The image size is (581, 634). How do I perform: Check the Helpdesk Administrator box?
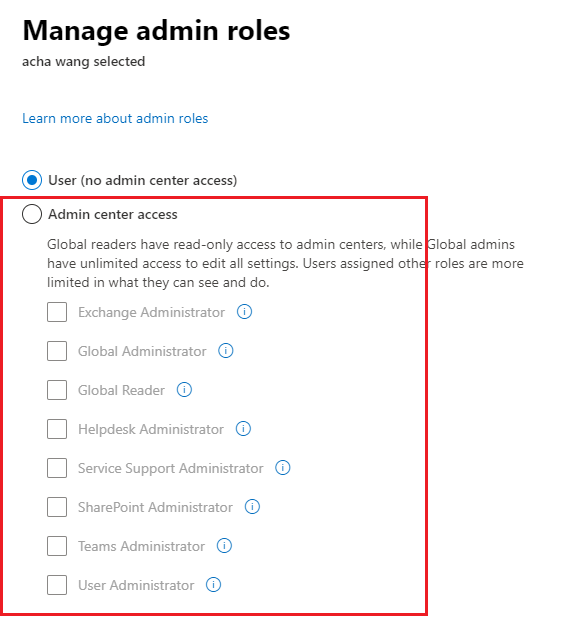pos(57,429)
